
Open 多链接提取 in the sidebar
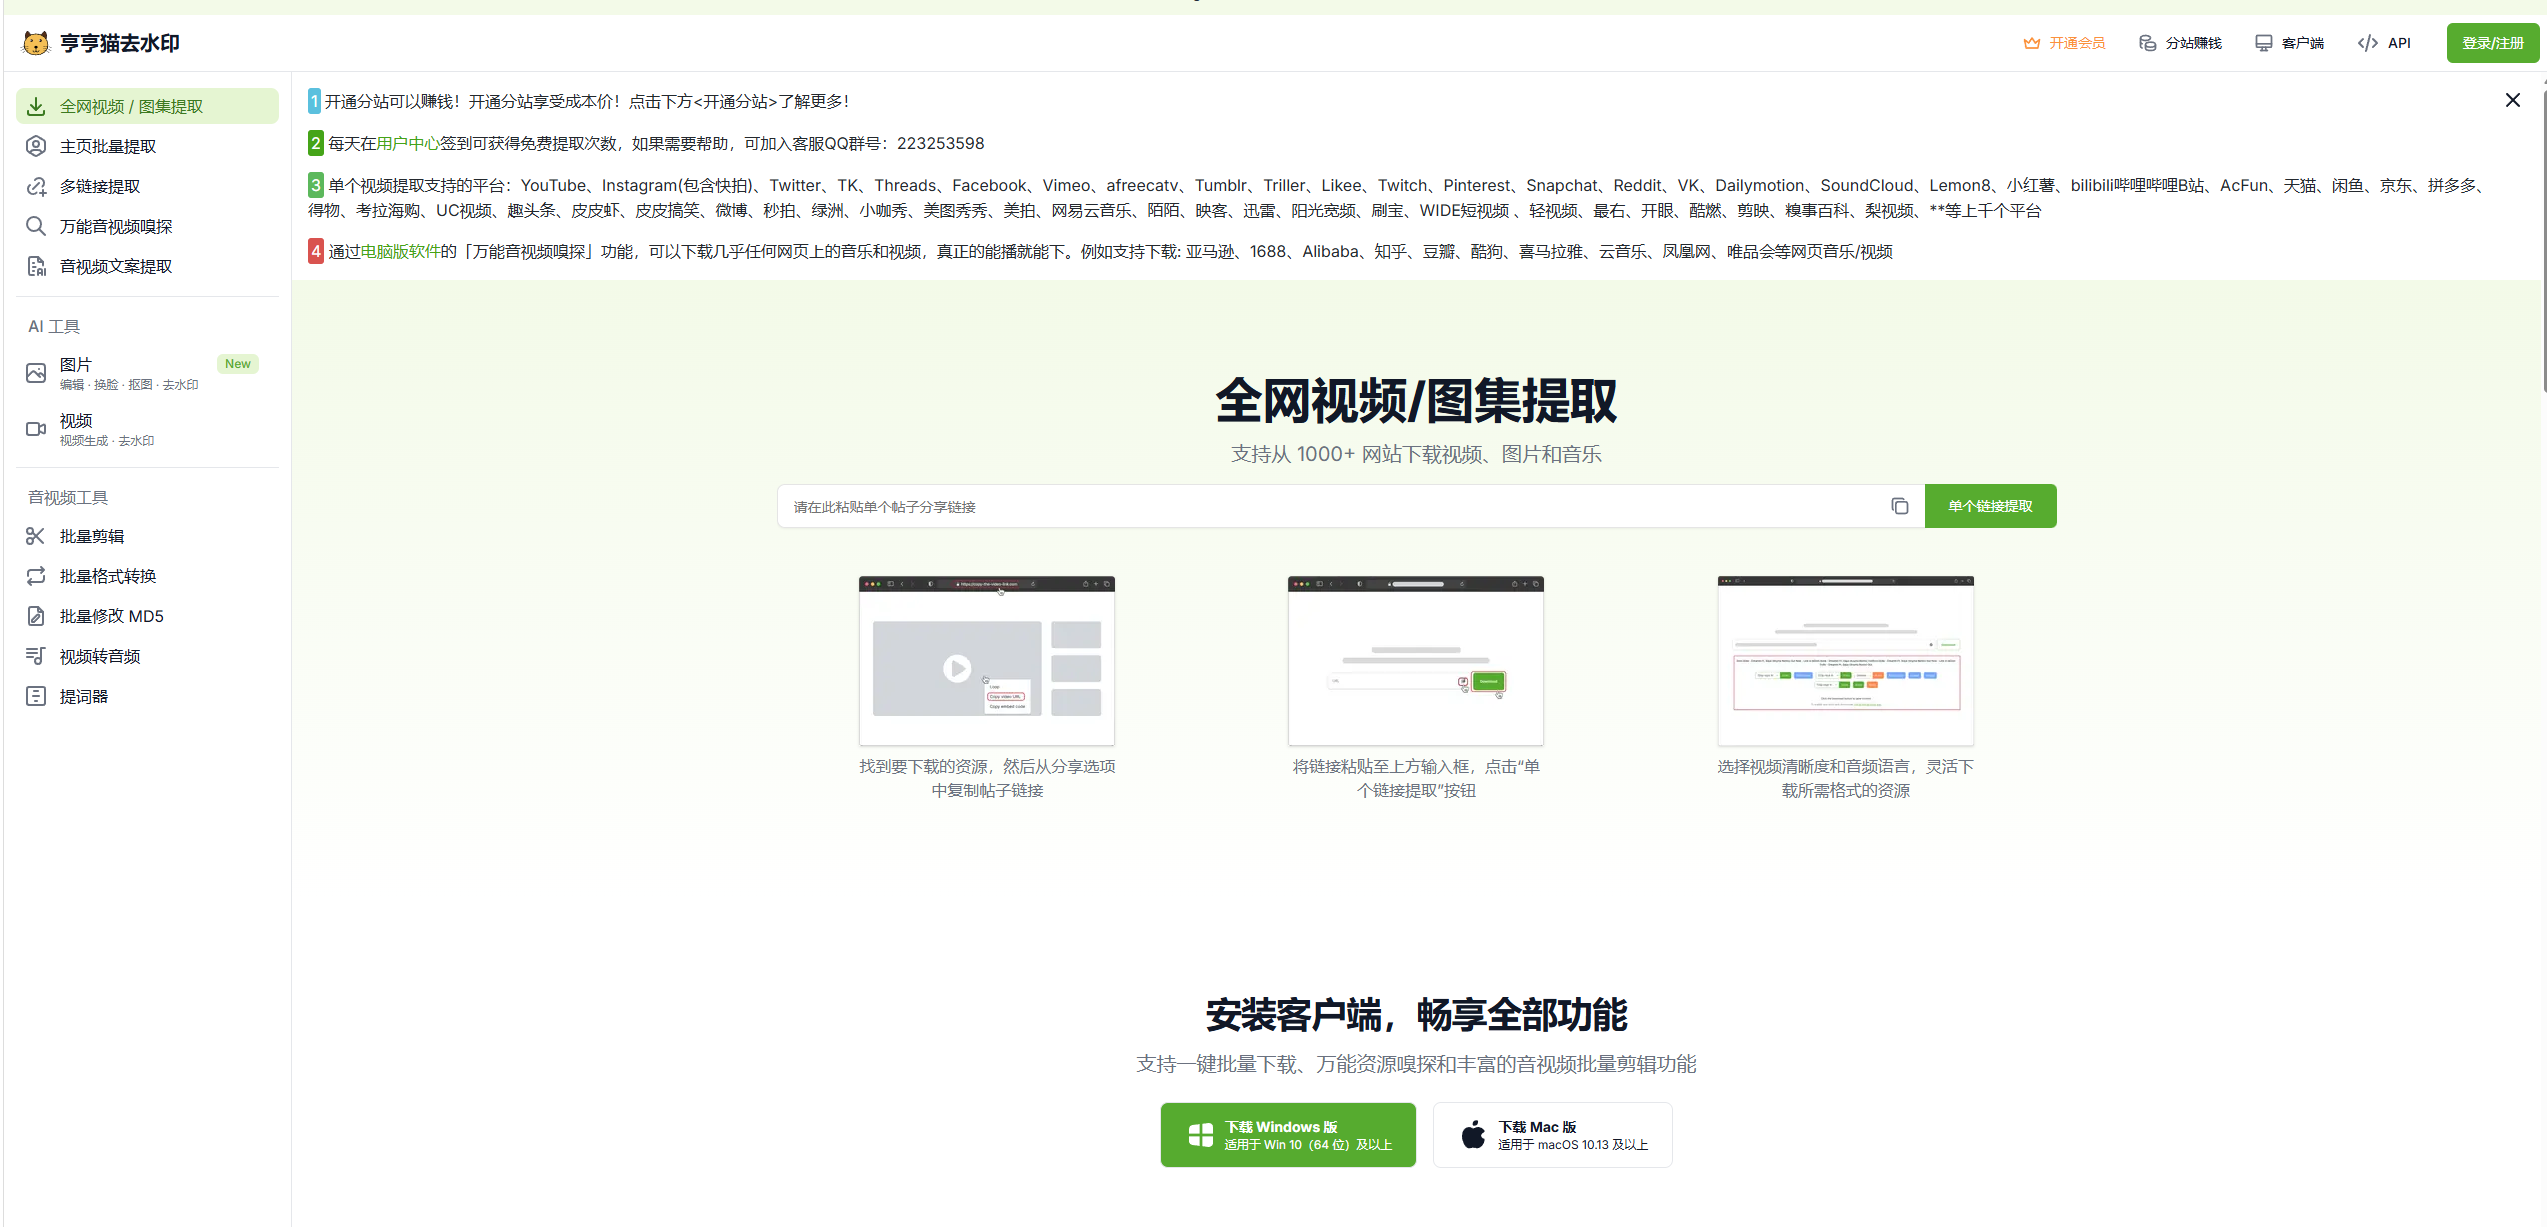(147, 186)
